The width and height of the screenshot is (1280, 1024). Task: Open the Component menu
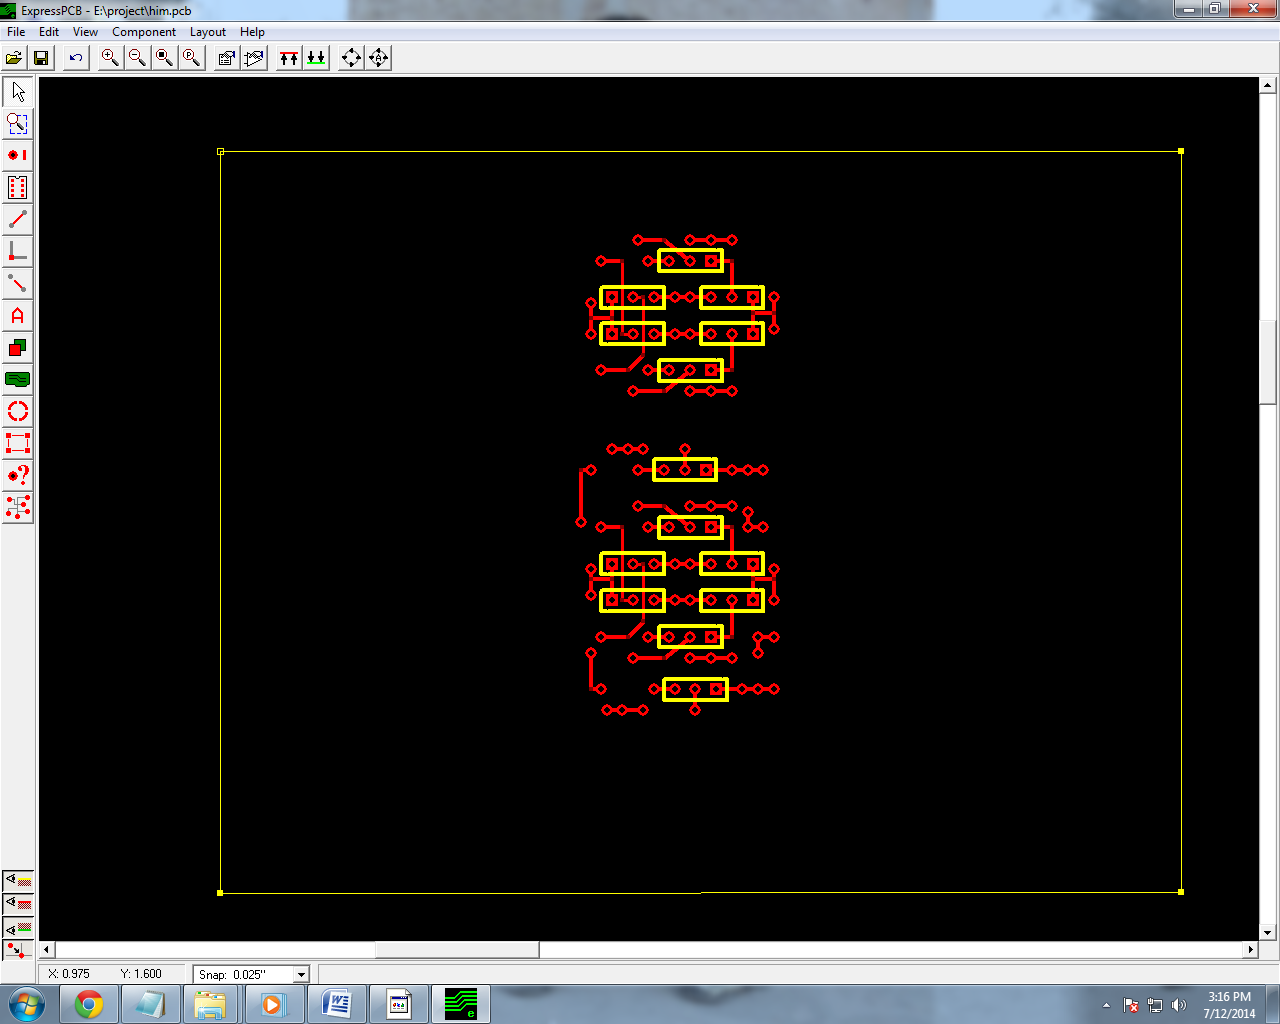point(144,31)
